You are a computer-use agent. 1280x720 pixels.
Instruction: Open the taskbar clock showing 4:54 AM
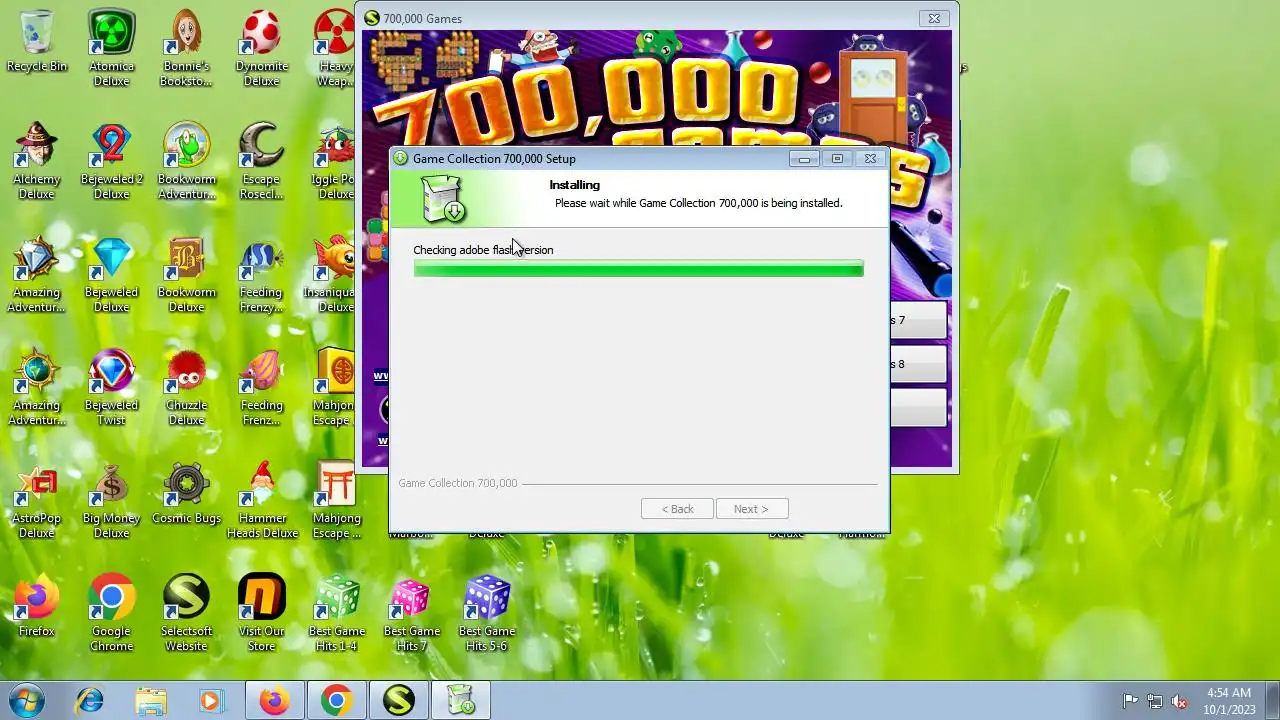(x=1229, y=701)
